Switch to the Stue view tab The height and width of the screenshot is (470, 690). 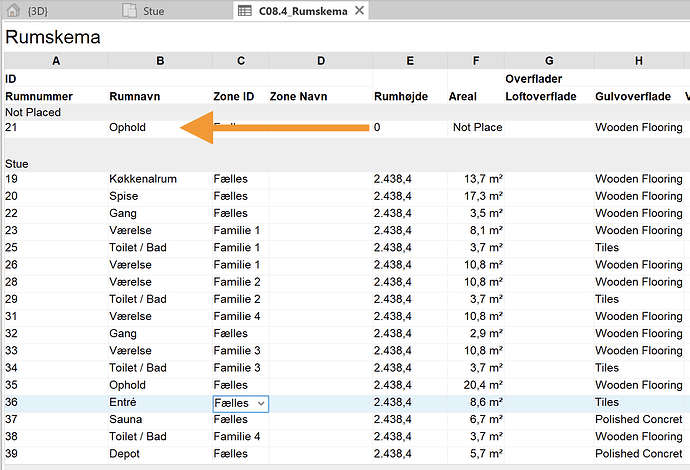(153, 11)
